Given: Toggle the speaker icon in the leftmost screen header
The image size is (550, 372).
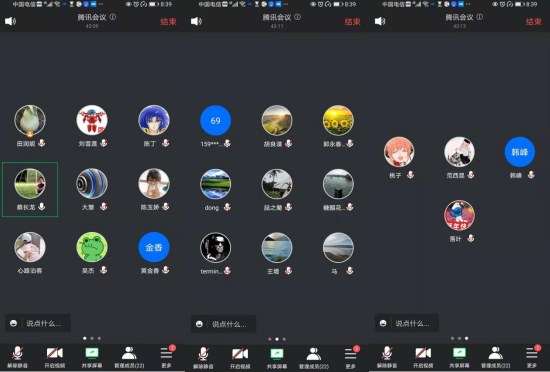Looking at the screenshot, I should tap(11, 21).
